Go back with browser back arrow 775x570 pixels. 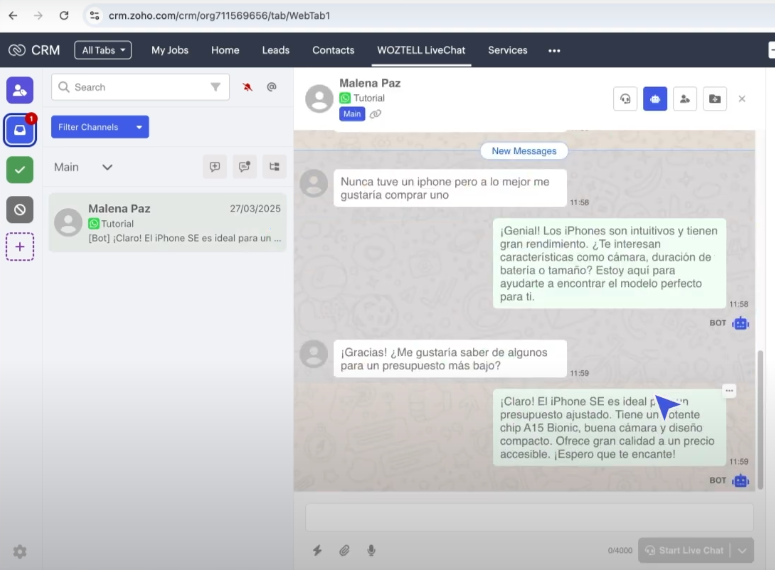click(x=13, y=15)
